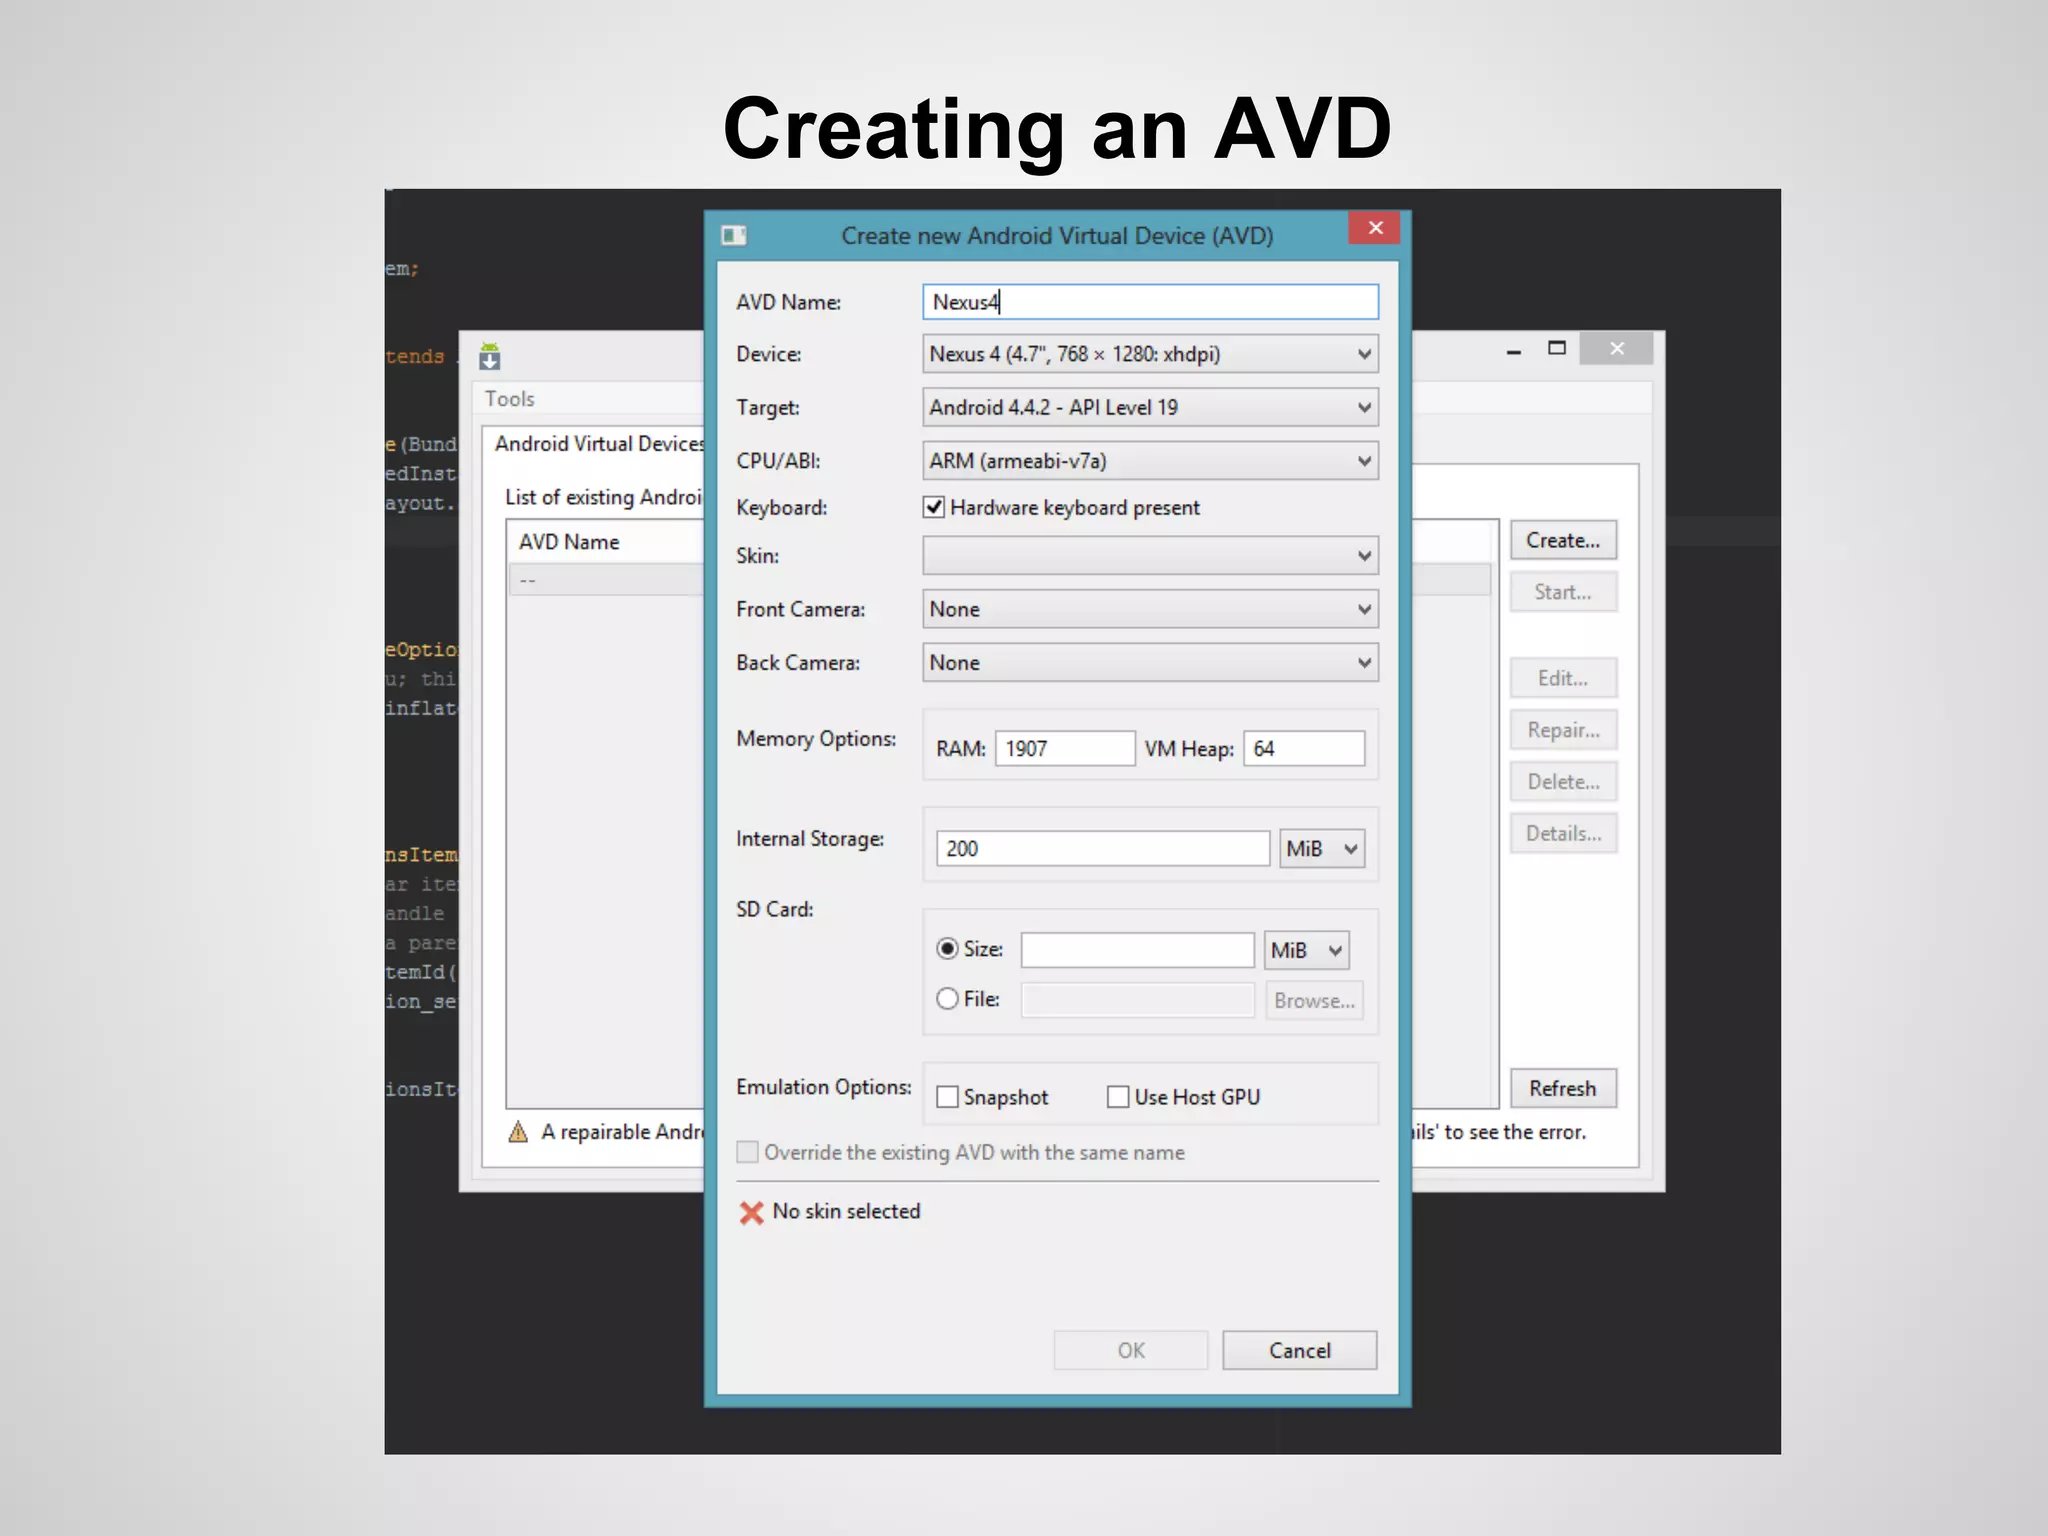
Task: Select the SD Card File radio button
Action: 947,998
